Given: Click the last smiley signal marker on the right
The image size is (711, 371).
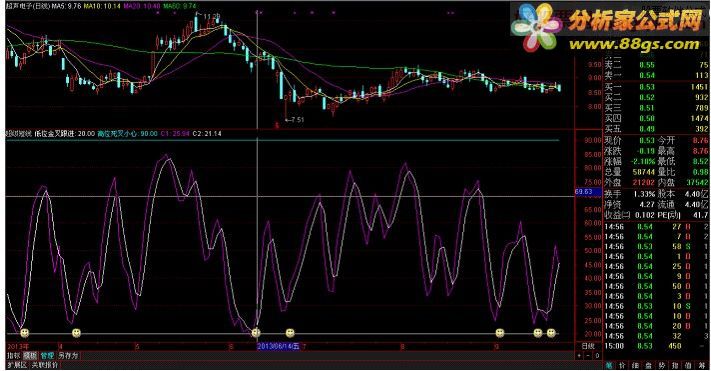Looking at the screenshot, I should (551, 333).
